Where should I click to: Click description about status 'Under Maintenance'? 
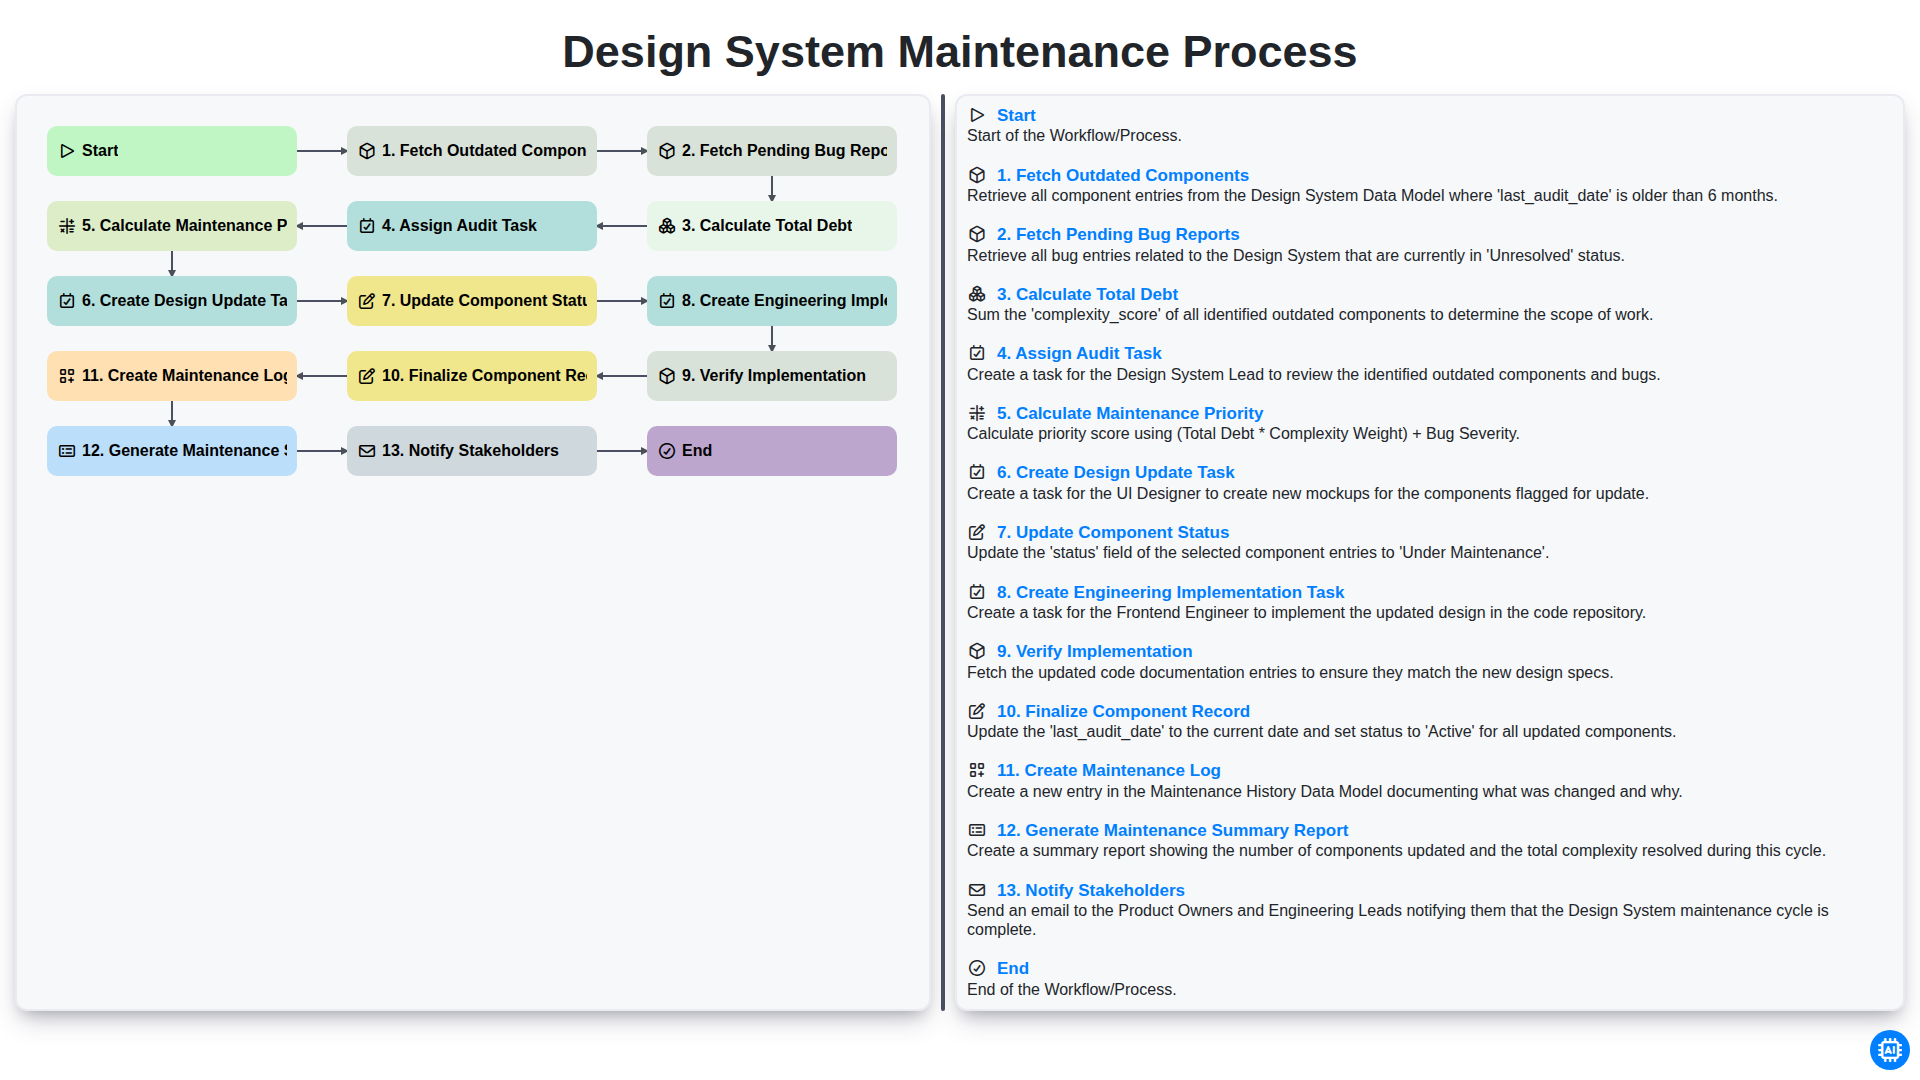(x=1258, y=553)
